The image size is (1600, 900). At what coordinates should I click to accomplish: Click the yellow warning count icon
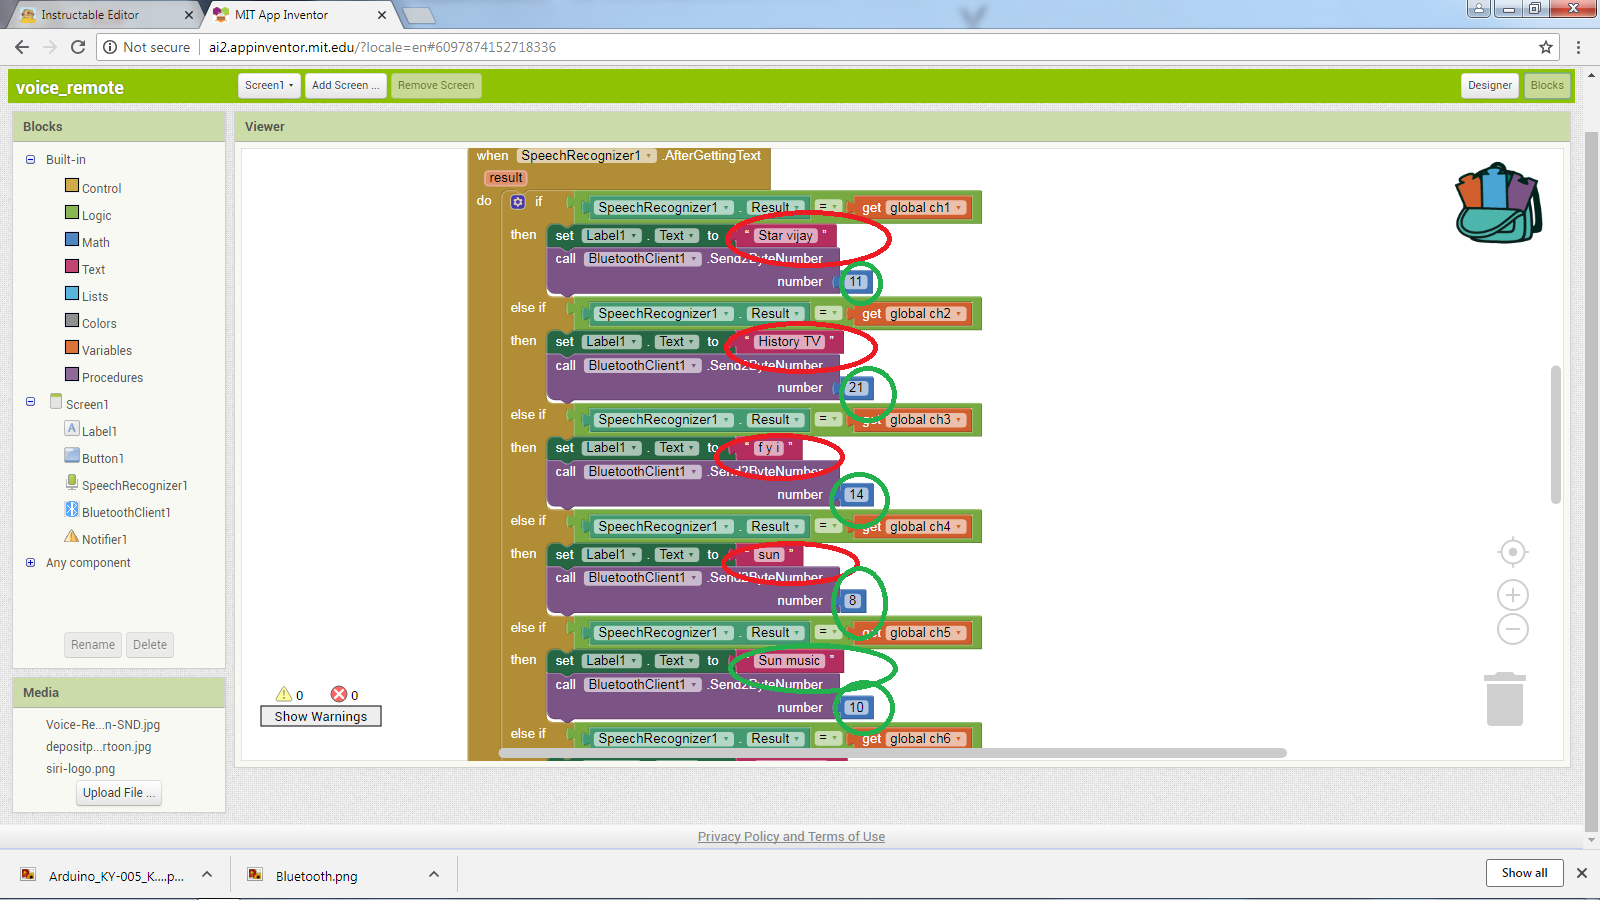point(284,694)
